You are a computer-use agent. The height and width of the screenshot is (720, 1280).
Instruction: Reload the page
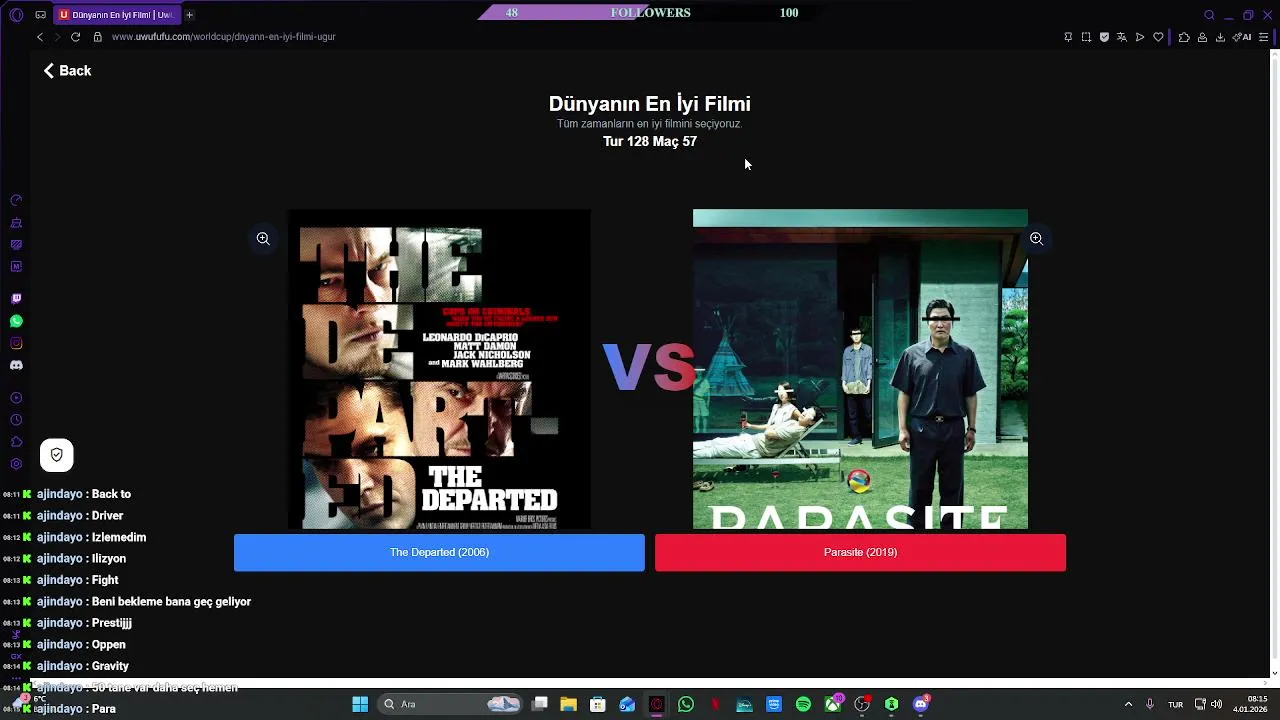(x=75, y=37)
